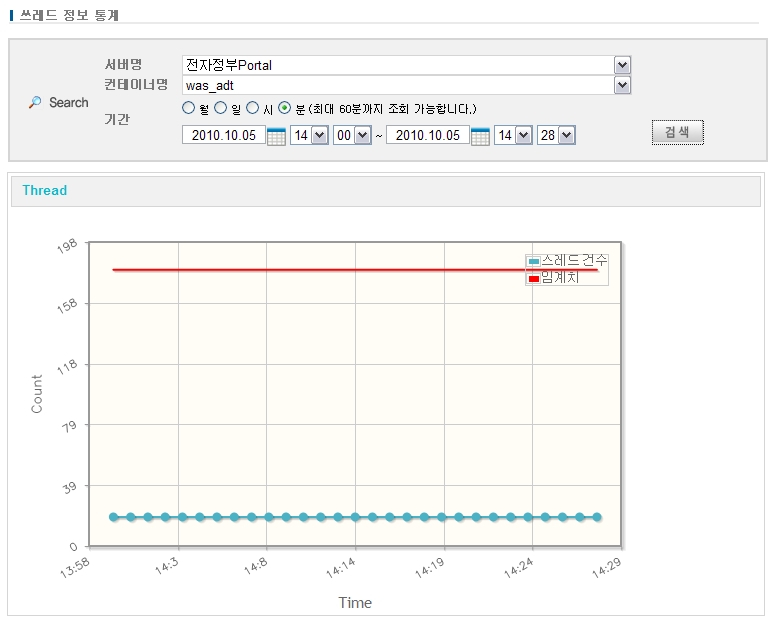Click the start date input field
The image size is (775, 622).
coord(223,135)
